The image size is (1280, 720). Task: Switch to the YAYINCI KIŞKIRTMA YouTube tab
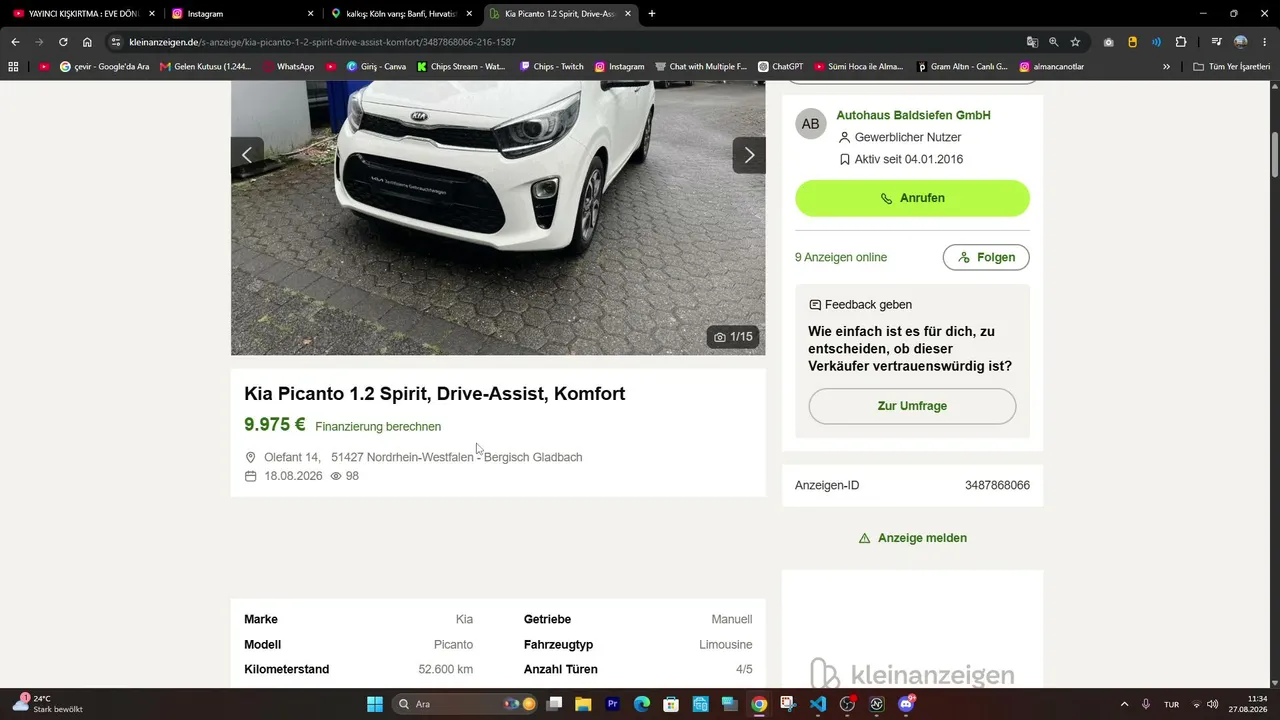82,14
